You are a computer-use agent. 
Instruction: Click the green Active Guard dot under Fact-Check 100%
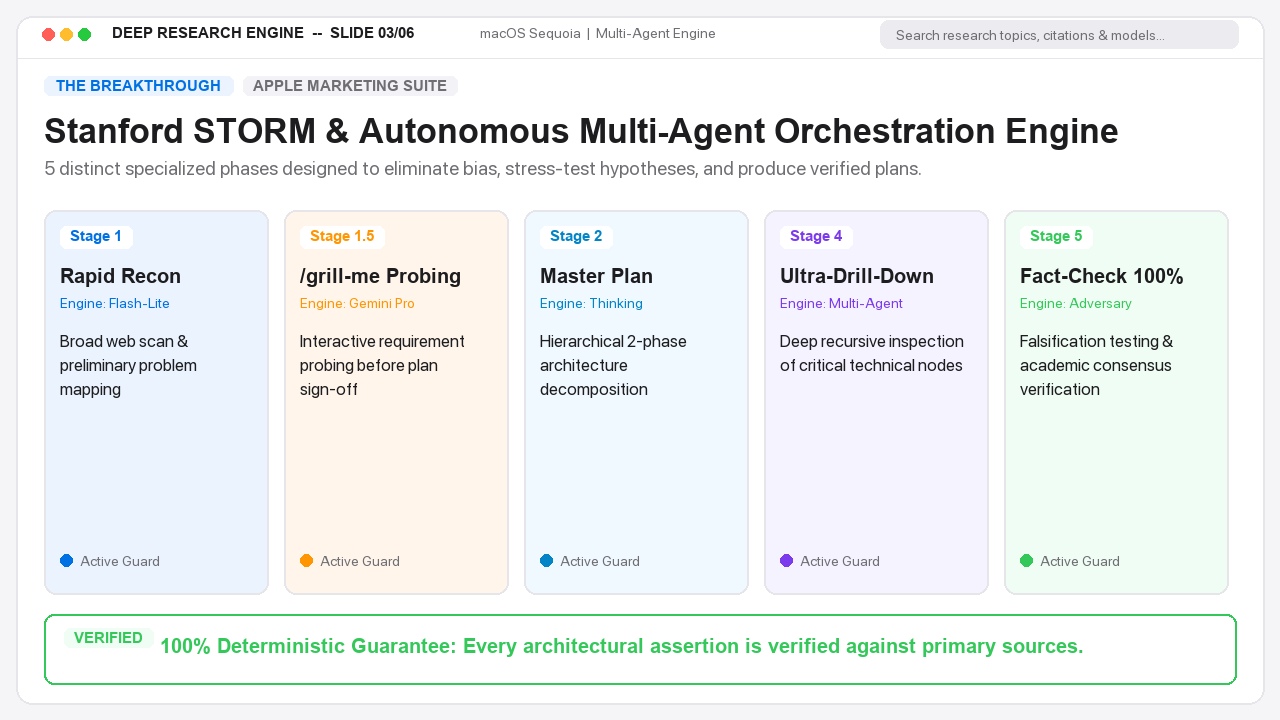click(x=1027, y=561)
